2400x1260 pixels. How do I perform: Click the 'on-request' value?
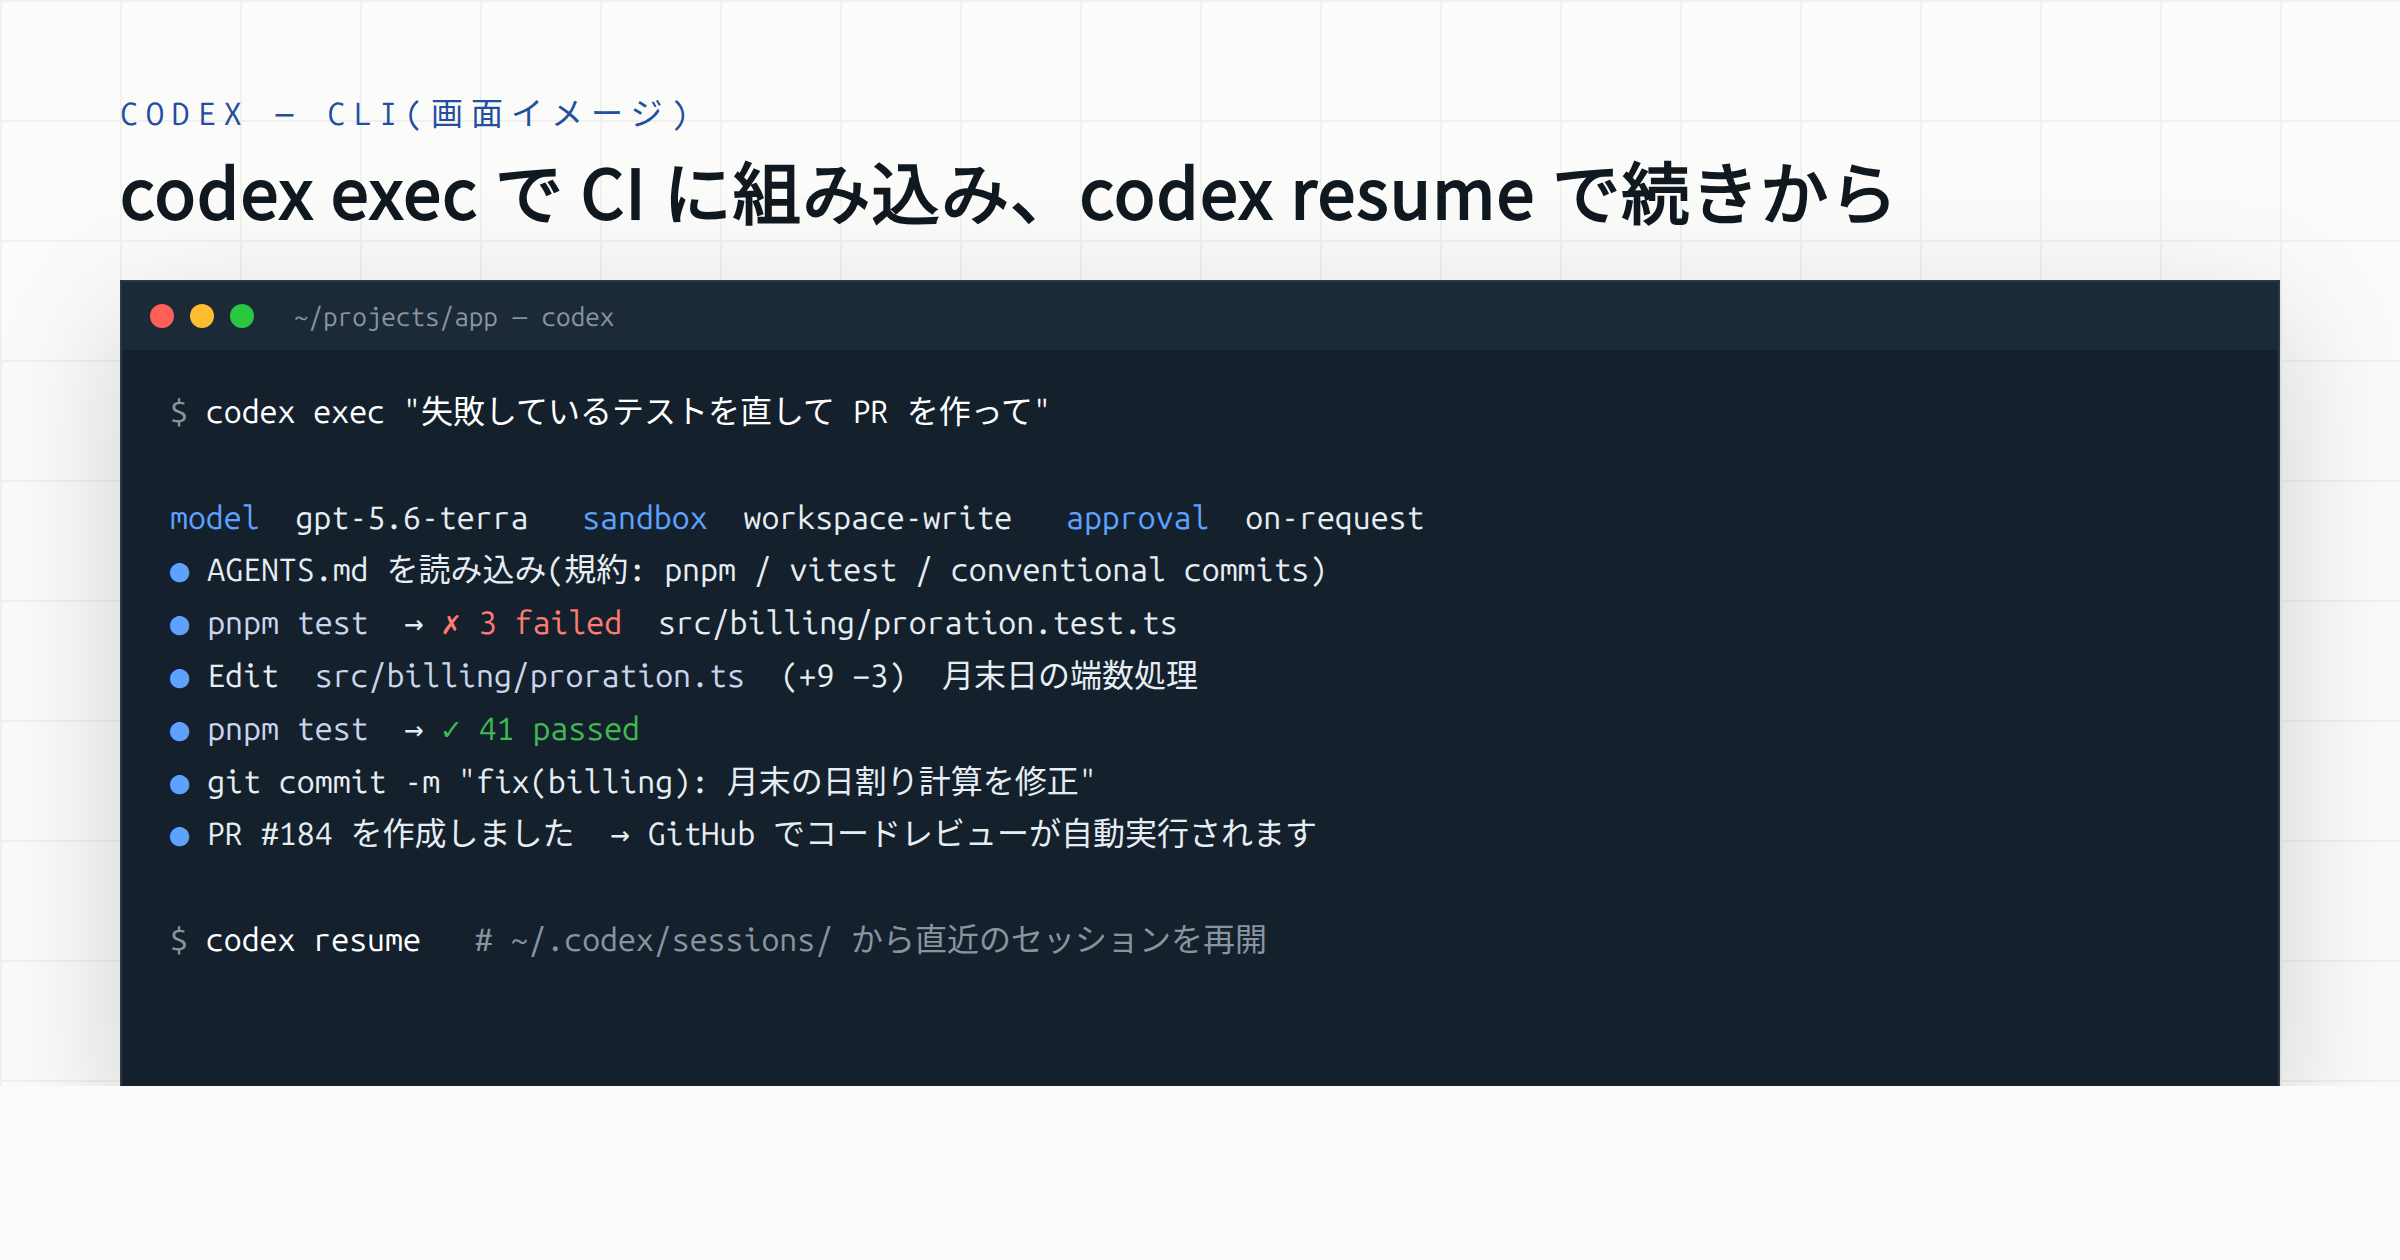[1334, 519]
